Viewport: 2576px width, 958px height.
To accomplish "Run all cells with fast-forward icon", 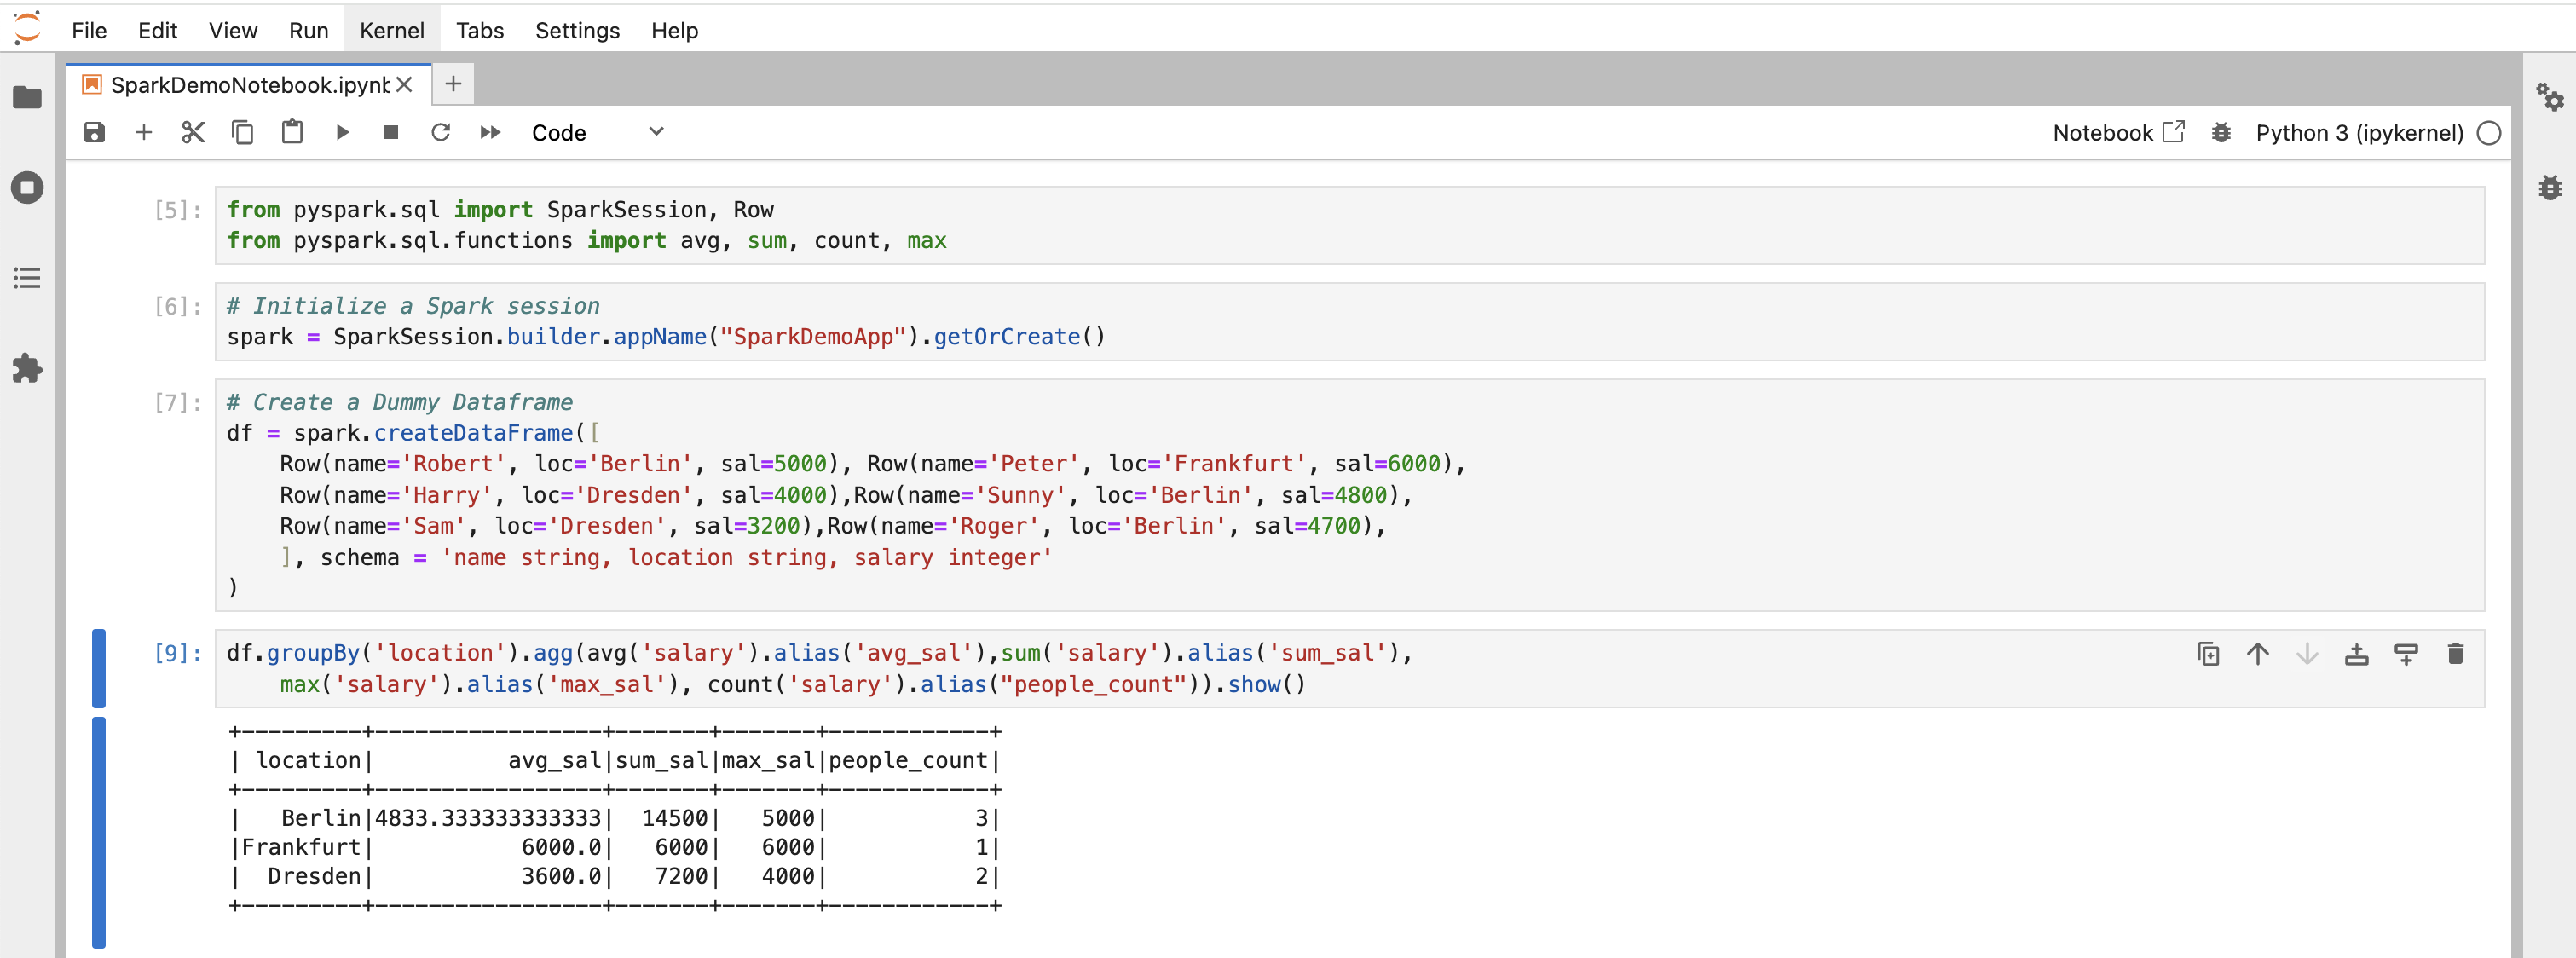I will 489,131.
